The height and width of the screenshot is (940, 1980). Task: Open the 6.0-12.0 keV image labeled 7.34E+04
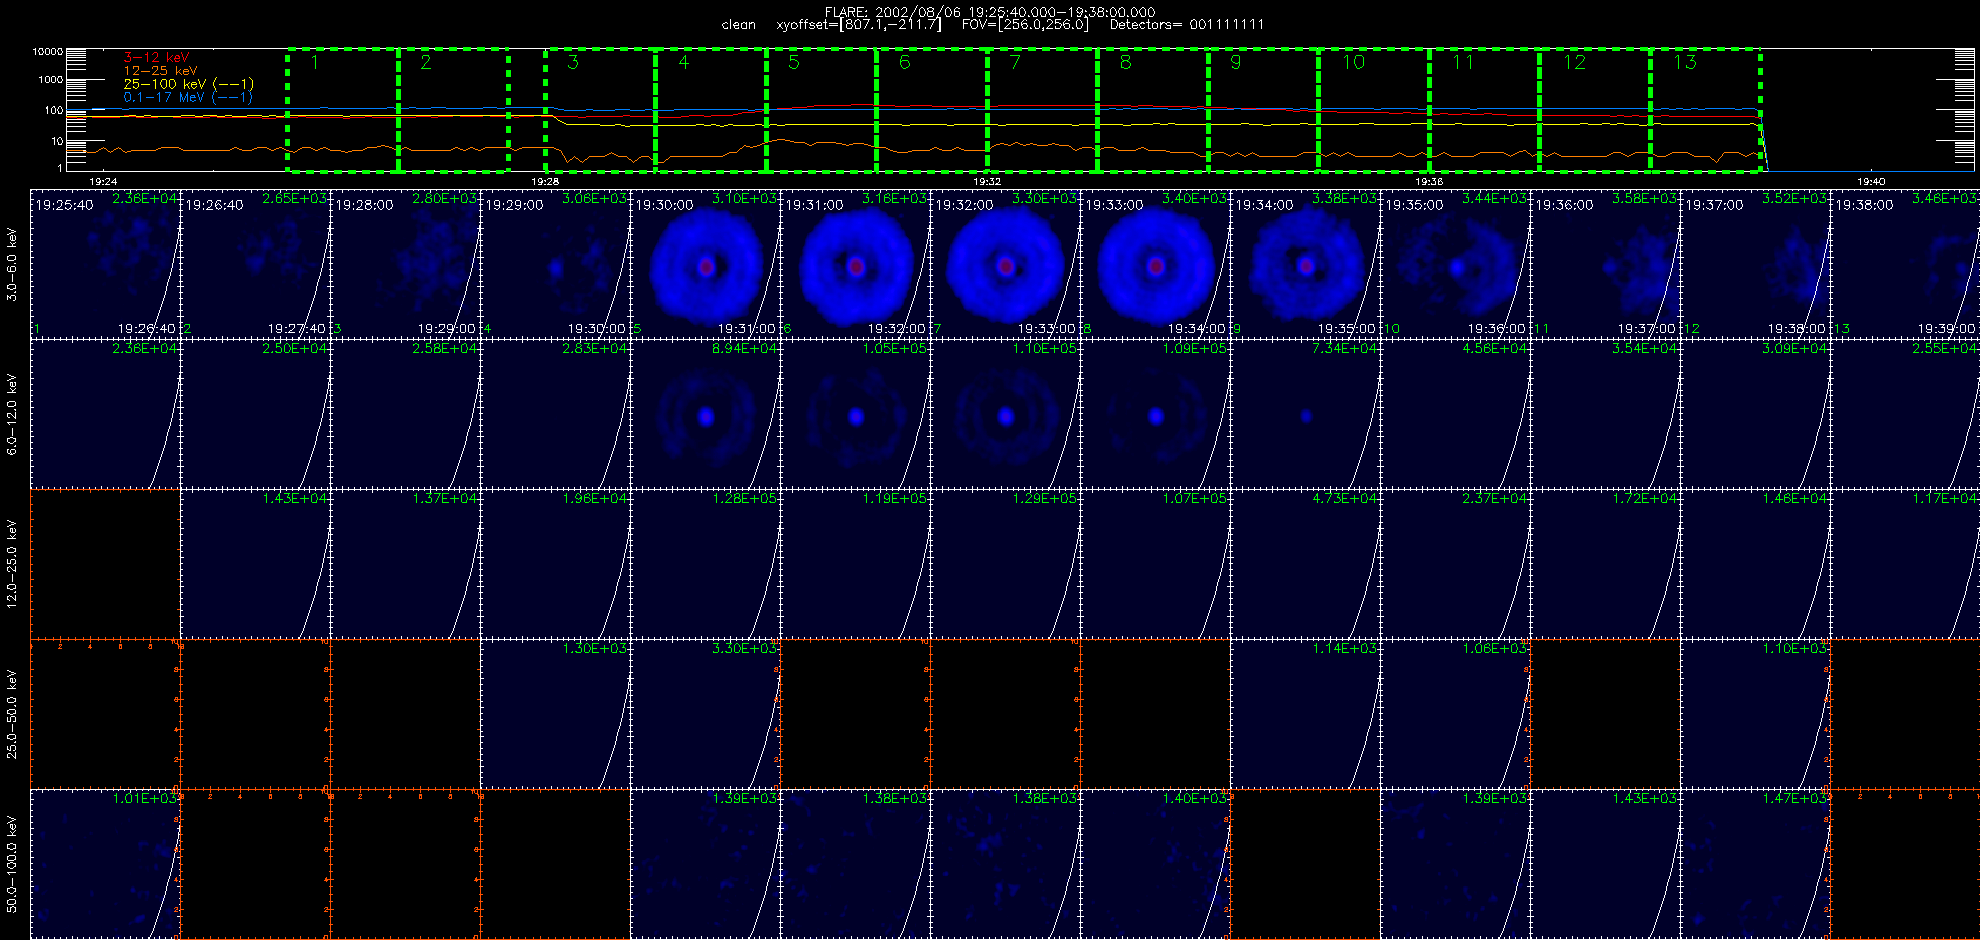tap(1306, 414)
